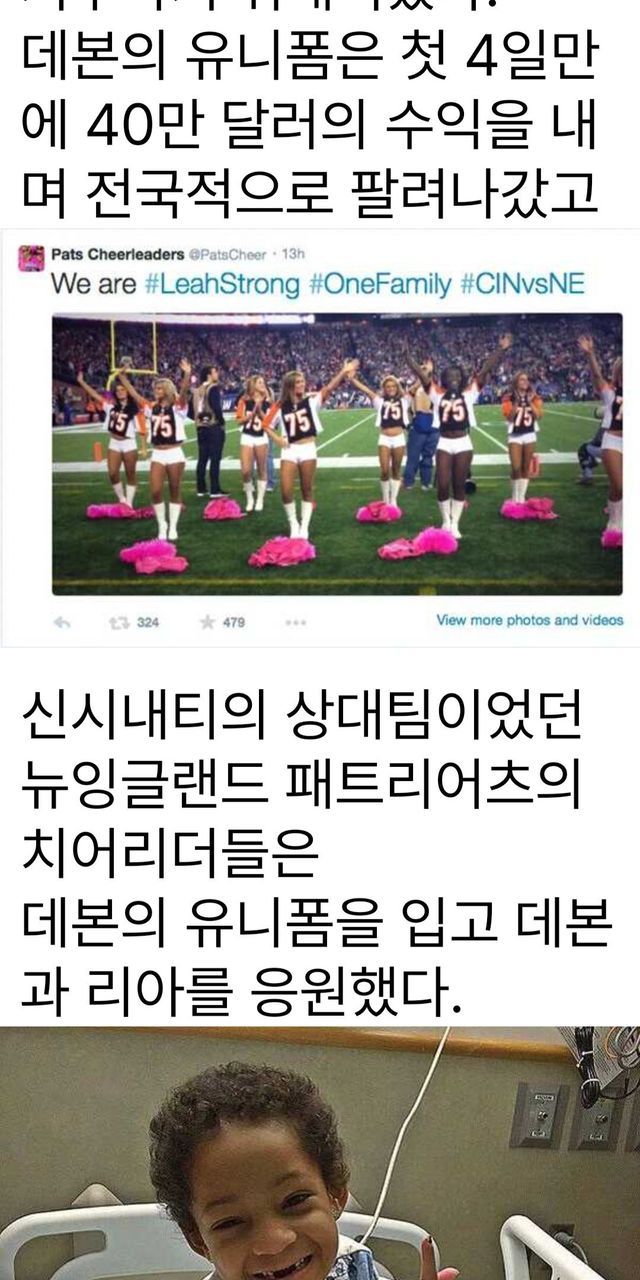Open the #CINvsNE hashtag
The image size is (640, 1280).
522,285
